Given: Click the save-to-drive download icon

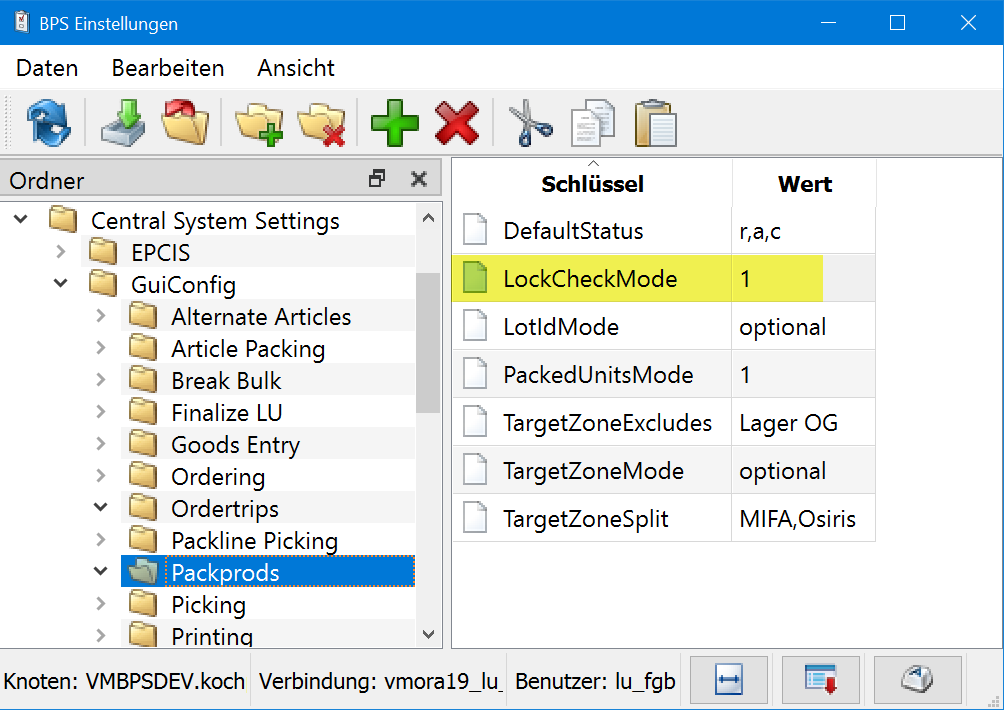Looking at the screenshot, I should [x=122, y=124].
